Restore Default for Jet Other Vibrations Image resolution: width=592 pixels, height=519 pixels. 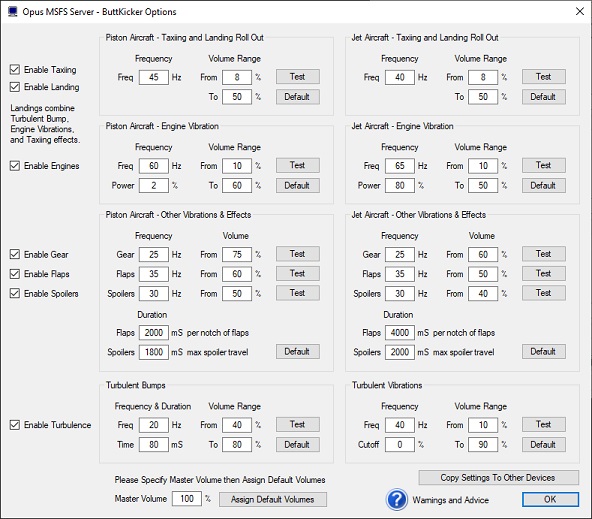point(544,351)
